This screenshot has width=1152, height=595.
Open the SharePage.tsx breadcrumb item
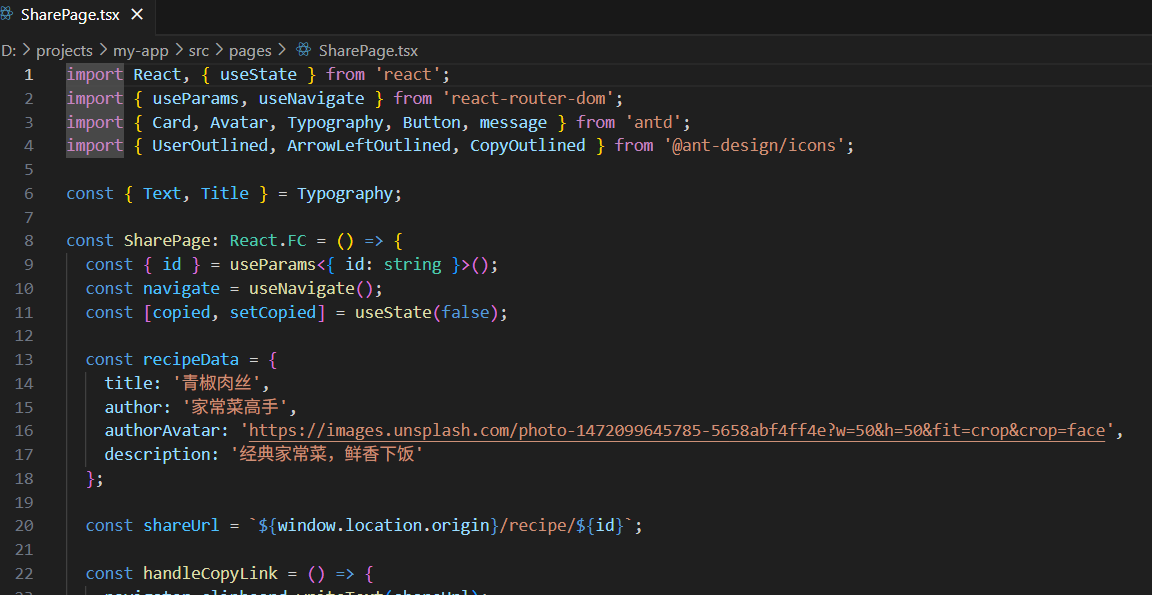click(x=368, y=51)
